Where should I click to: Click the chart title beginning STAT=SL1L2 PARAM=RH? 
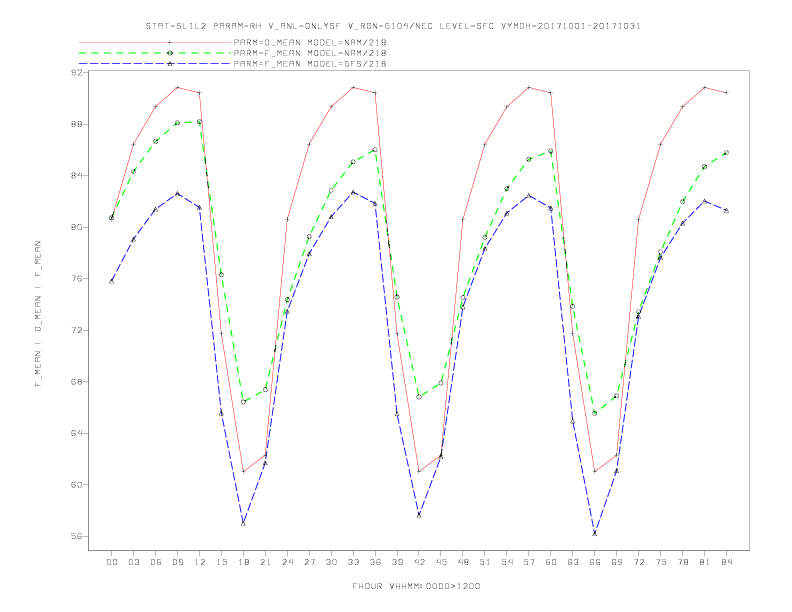[x=393, y=26]
